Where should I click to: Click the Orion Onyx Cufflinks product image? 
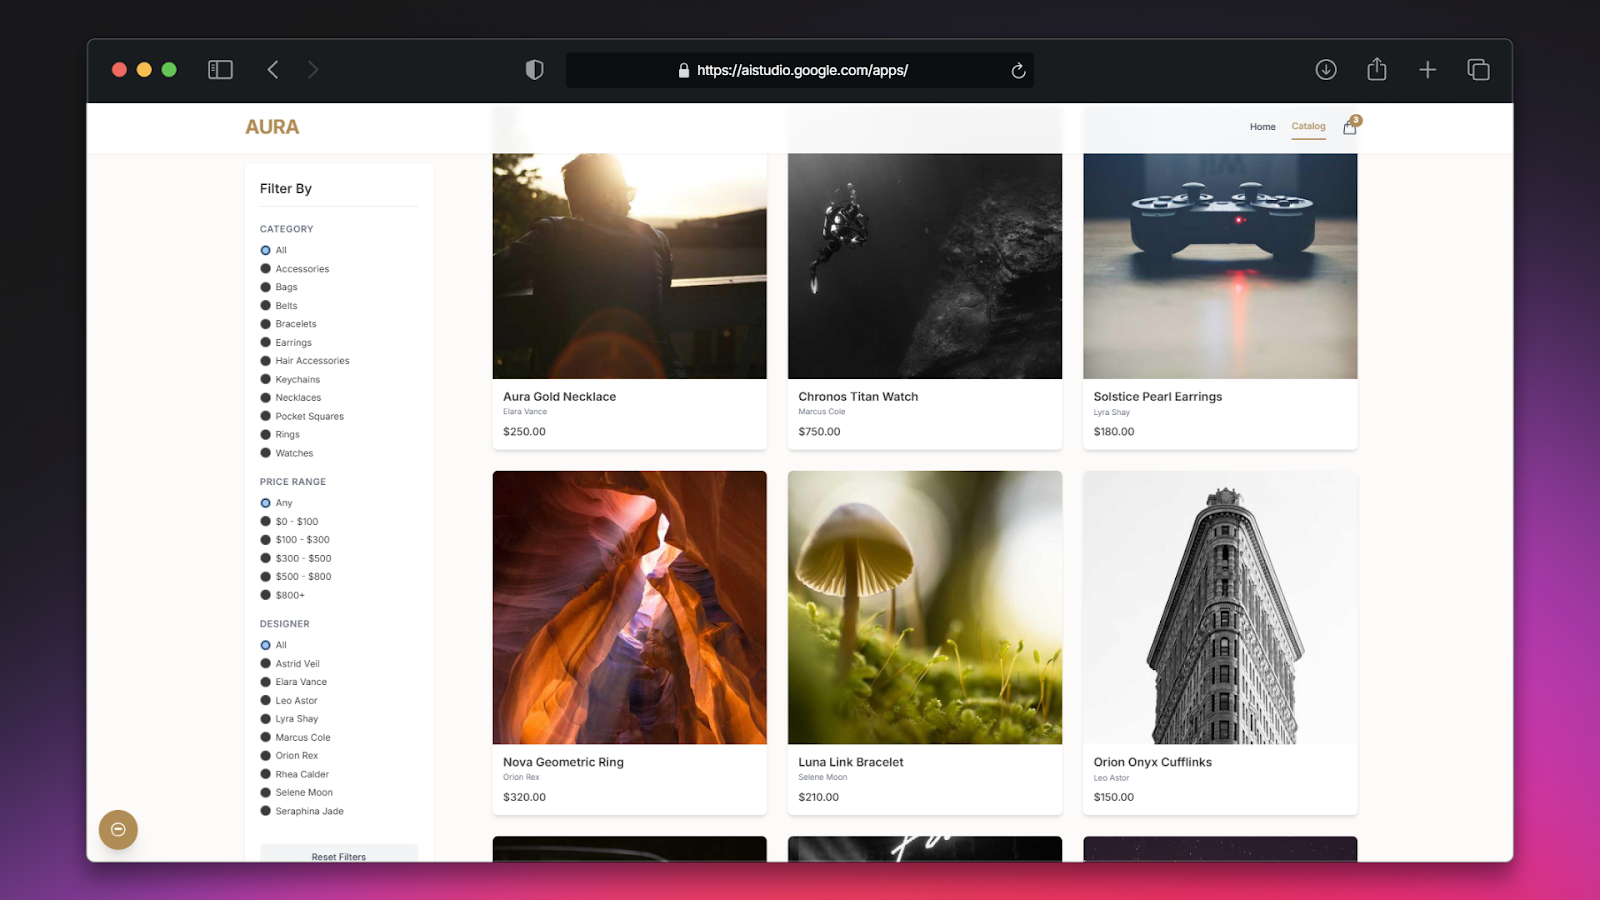tap(1220, 607)
